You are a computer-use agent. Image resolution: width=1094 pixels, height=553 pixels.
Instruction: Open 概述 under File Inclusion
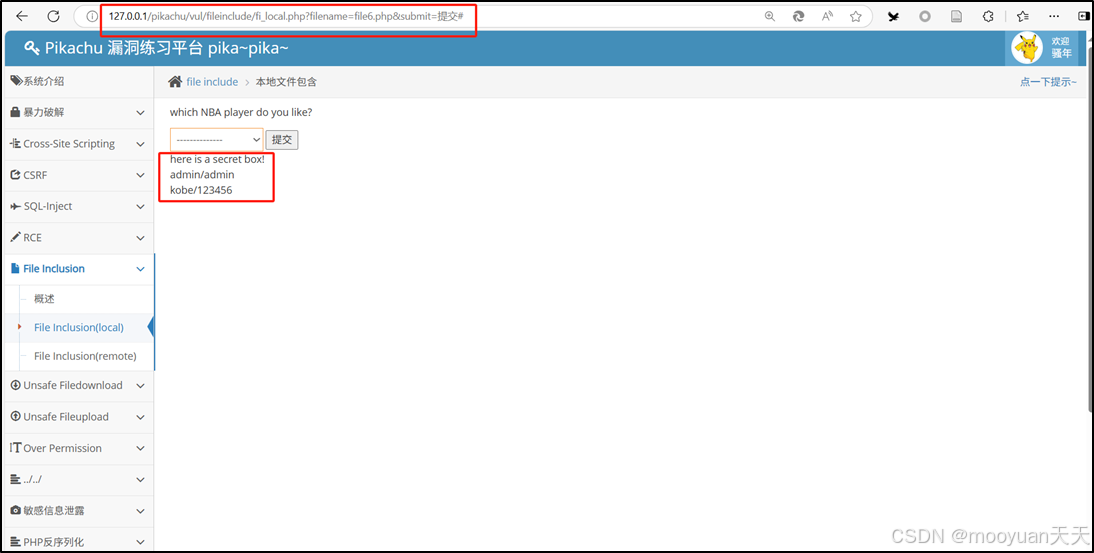click(x=44, y=298)
